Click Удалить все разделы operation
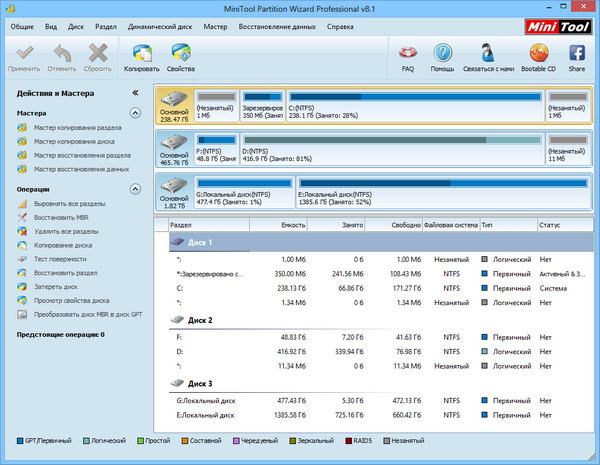 pos(66,232)
